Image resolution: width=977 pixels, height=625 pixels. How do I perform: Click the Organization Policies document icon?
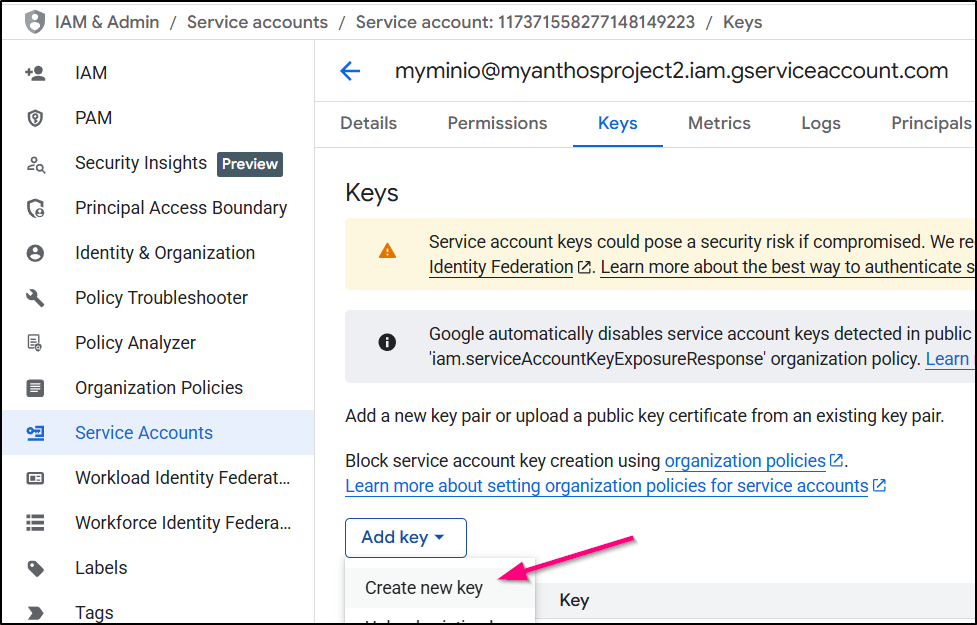tap(35, 388)
